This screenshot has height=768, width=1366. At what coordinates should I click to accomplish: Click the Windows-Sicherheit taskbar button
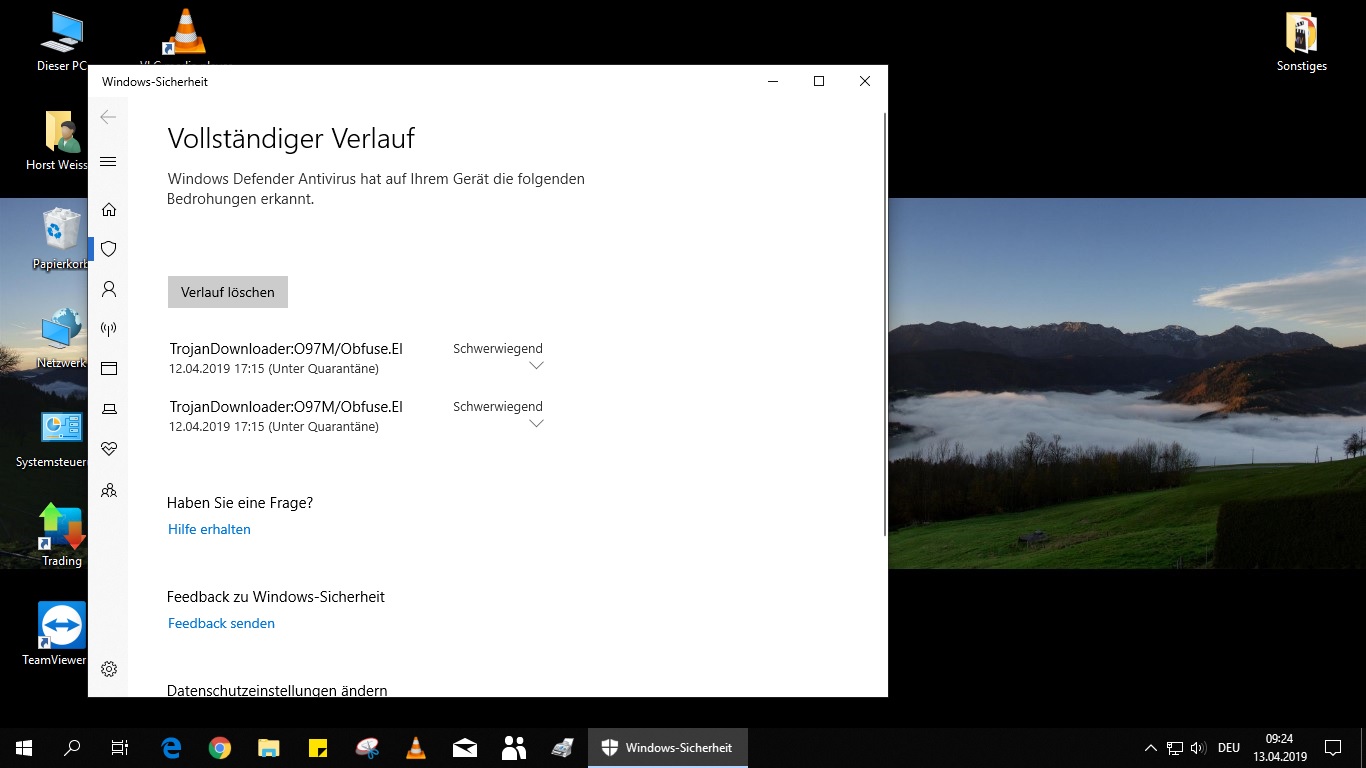pos(668,747)
